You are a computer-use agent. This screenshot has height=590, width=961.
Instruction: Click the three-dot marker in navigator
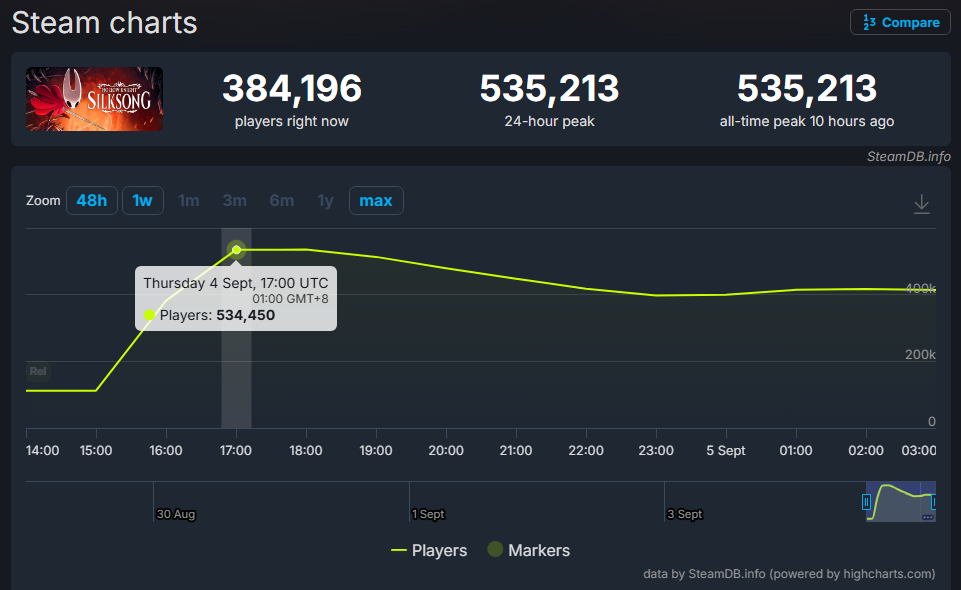[927, 516]
